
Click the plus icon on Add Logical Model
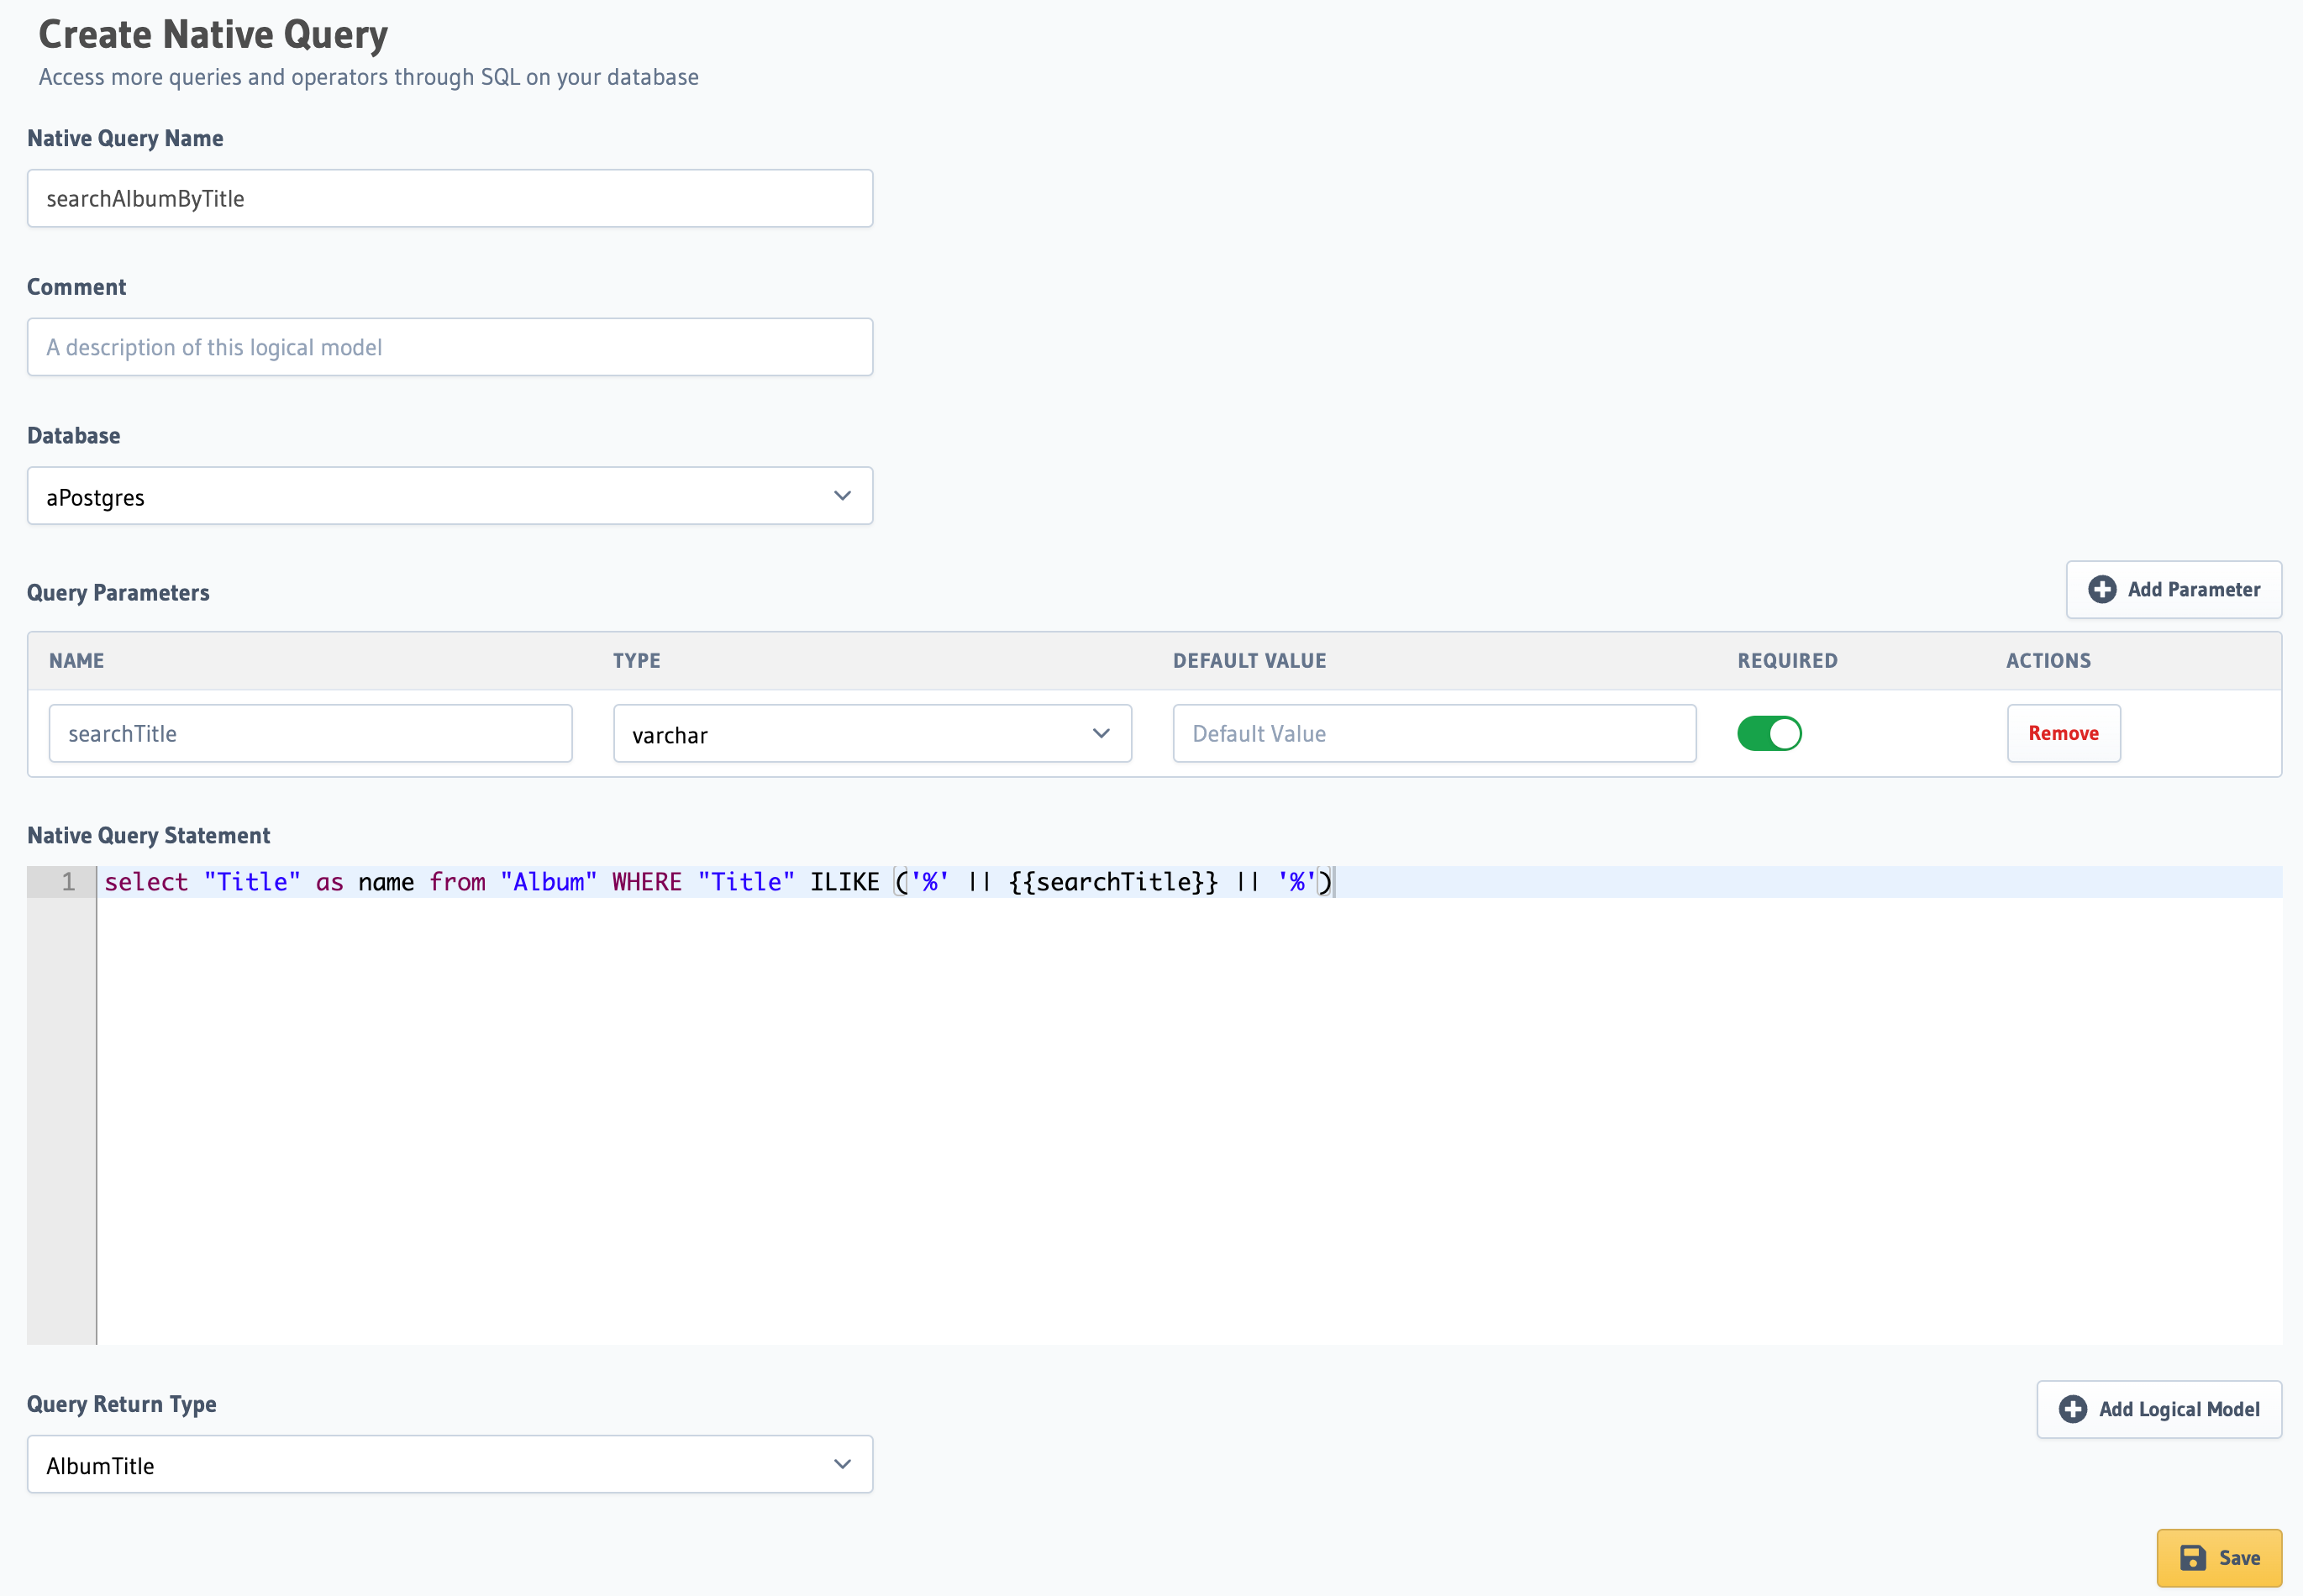pos(2073,1409)
